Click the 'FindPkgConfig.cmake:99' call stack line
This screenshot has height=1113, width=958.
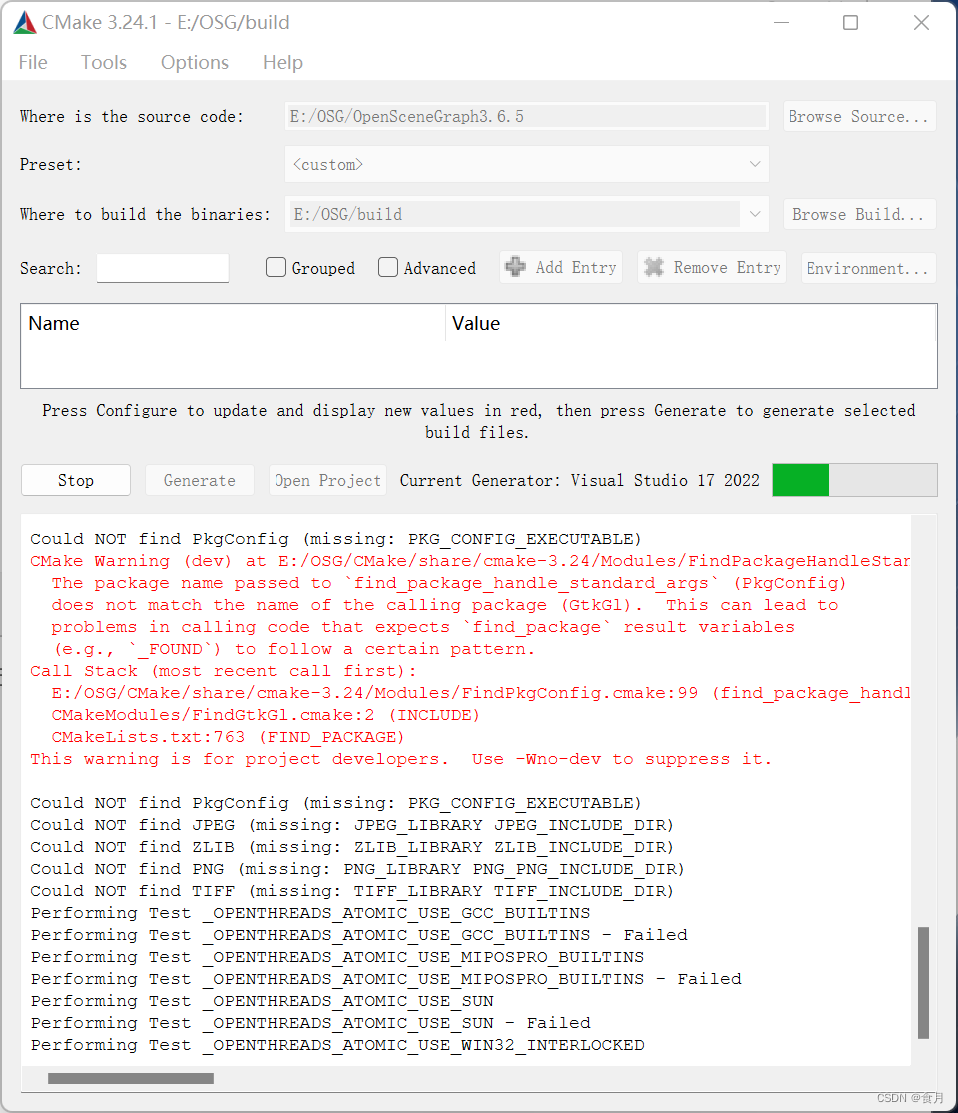point(480,693)
